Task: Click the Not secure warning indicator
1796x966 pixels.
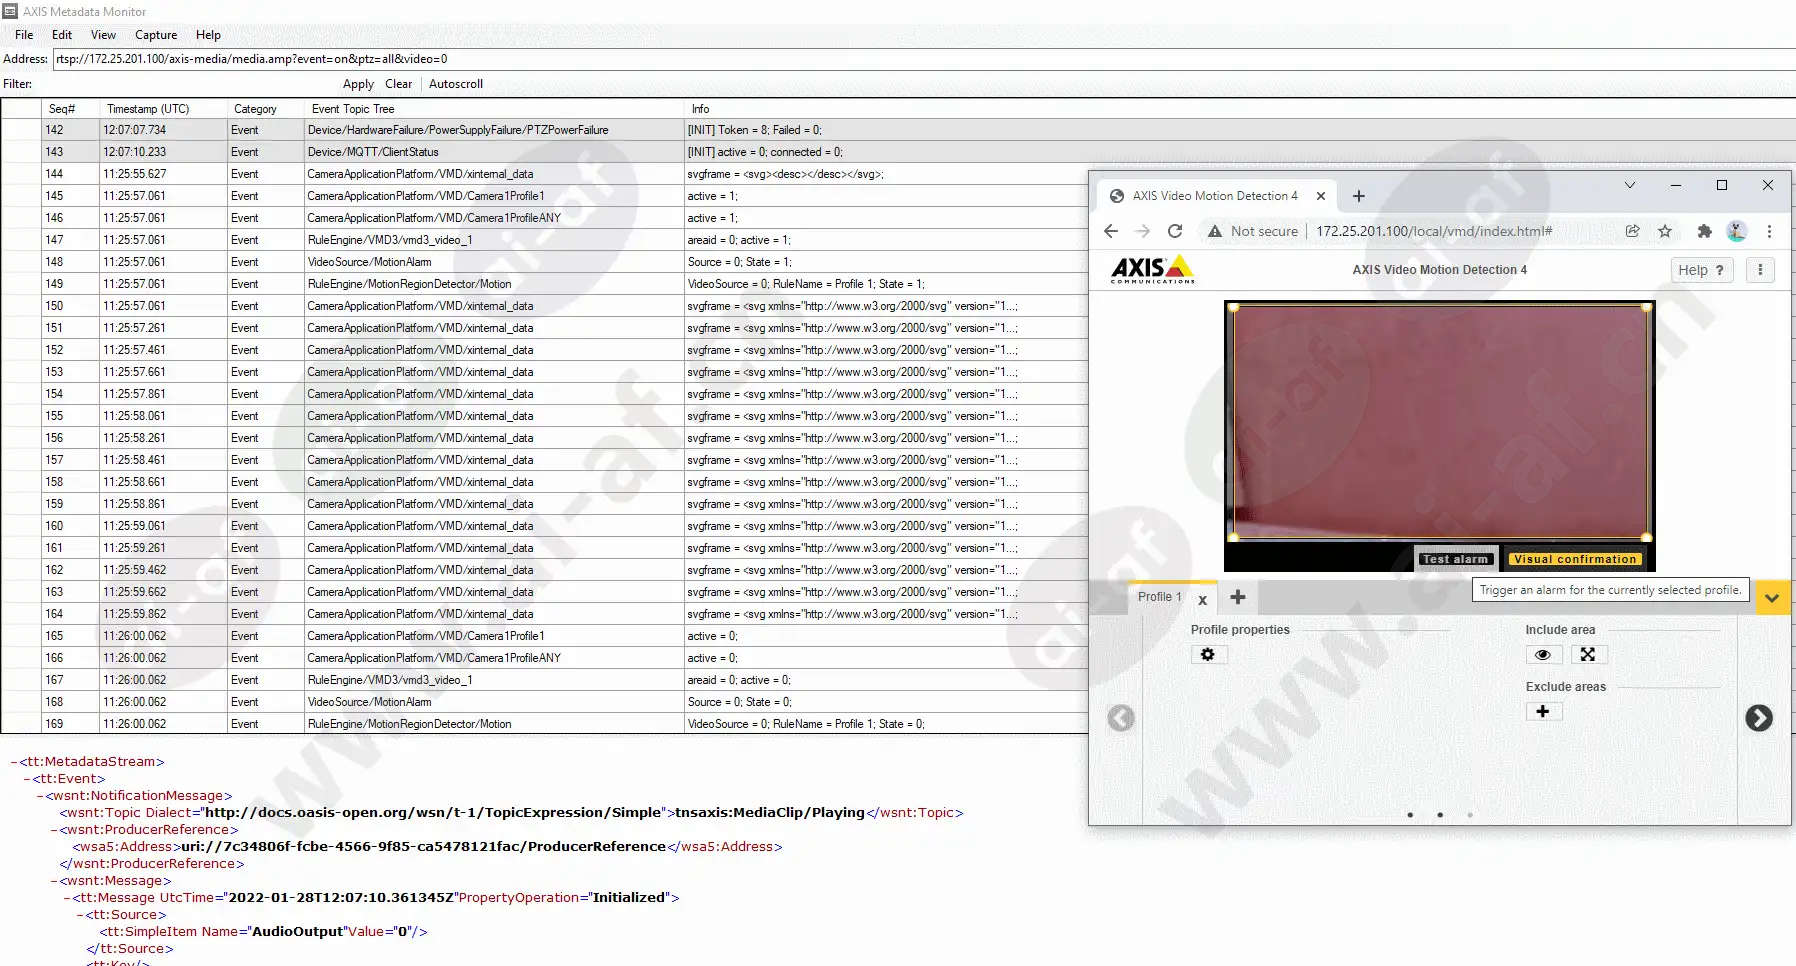Action: 1253,231
